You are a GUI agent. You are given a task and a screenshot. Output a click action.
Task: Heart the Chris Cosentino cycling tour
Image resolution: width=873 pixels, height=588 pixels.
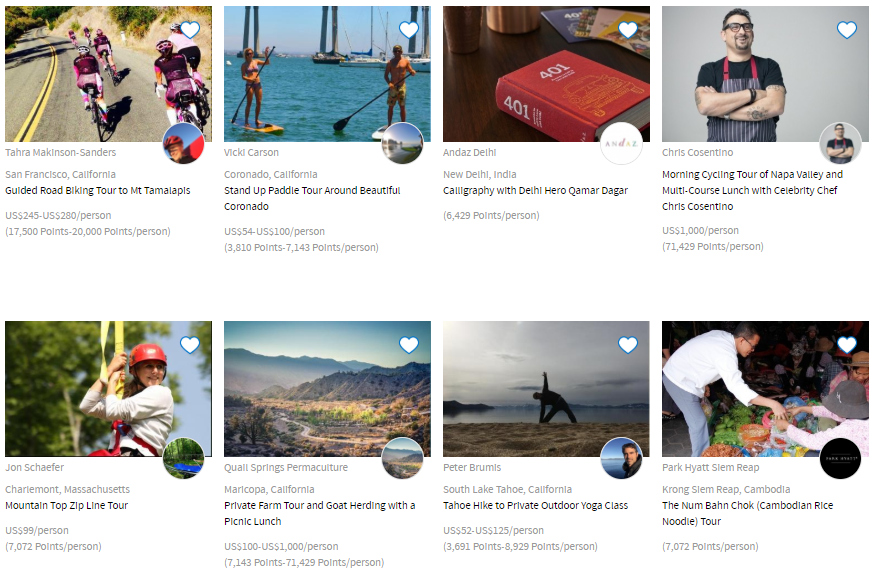tap(847, 30)
